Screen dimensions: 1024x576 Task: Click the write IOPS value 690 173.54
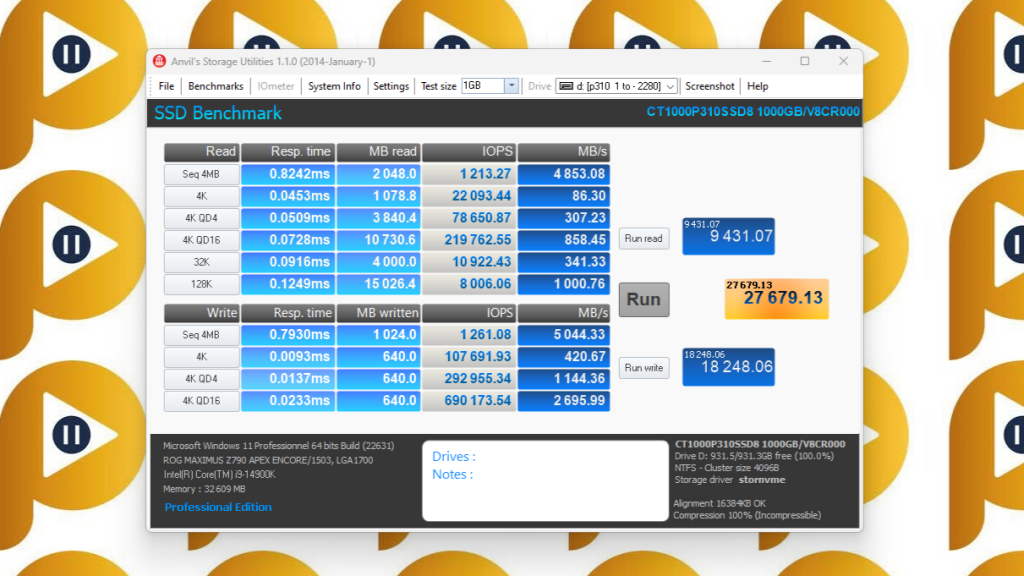tap(469, 401)
